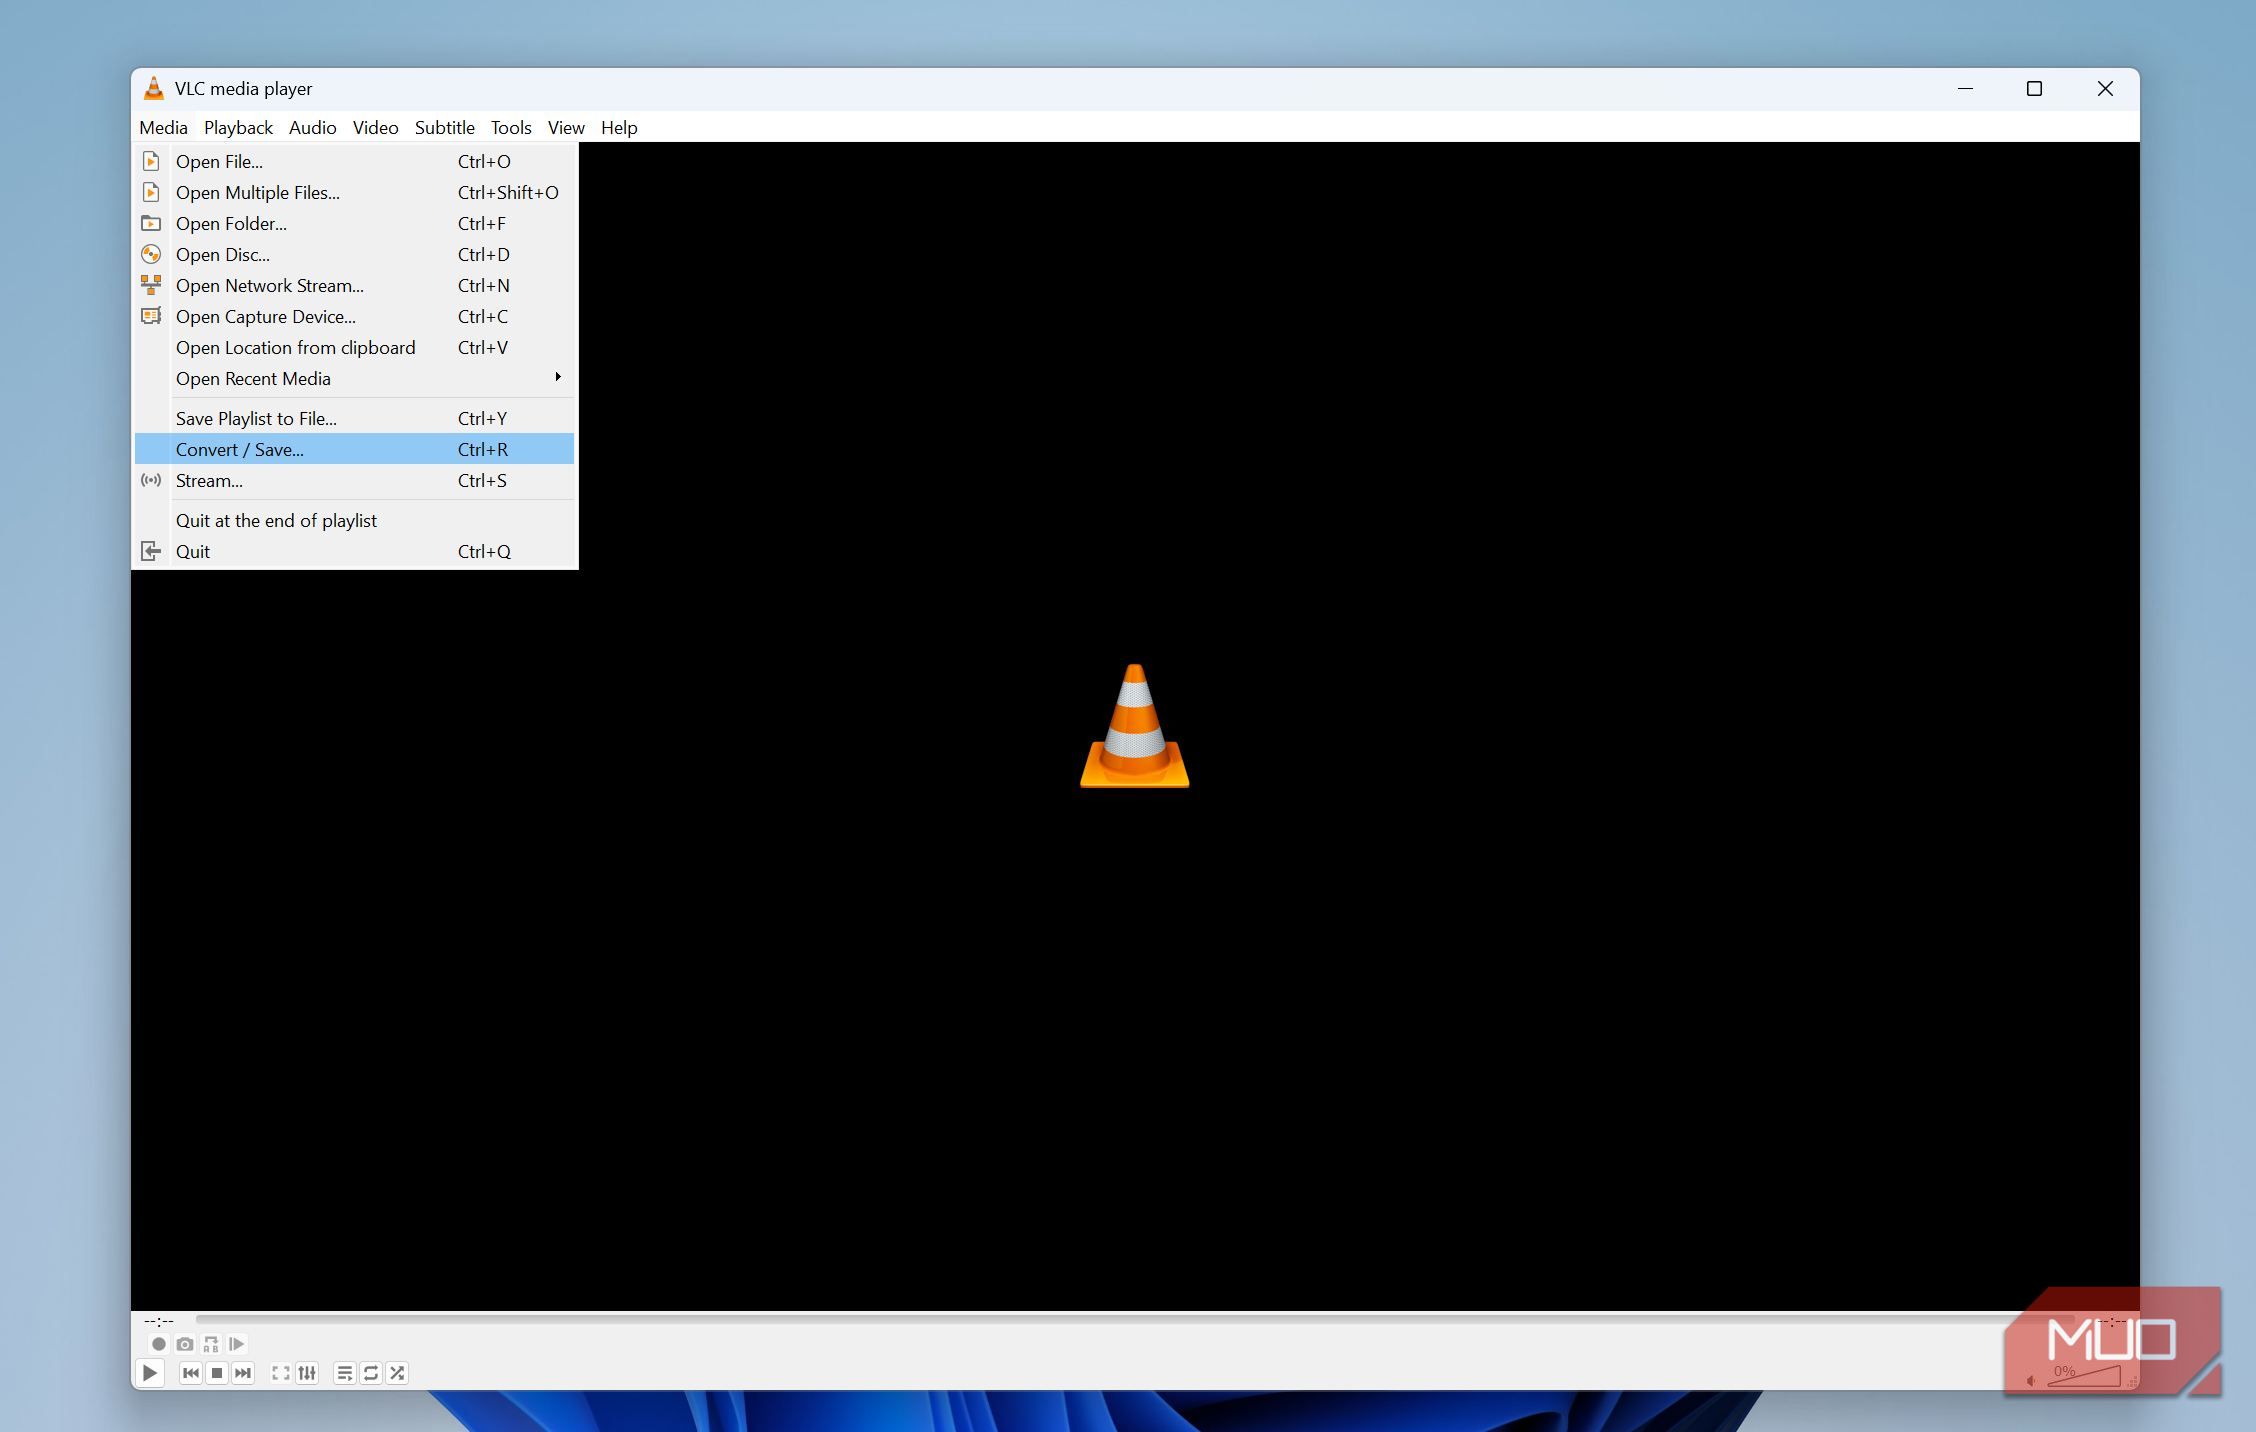Choose Open Network Stream... entry
The height and width of the screenshot is (1432, 2256).
[x=354, y=285]
